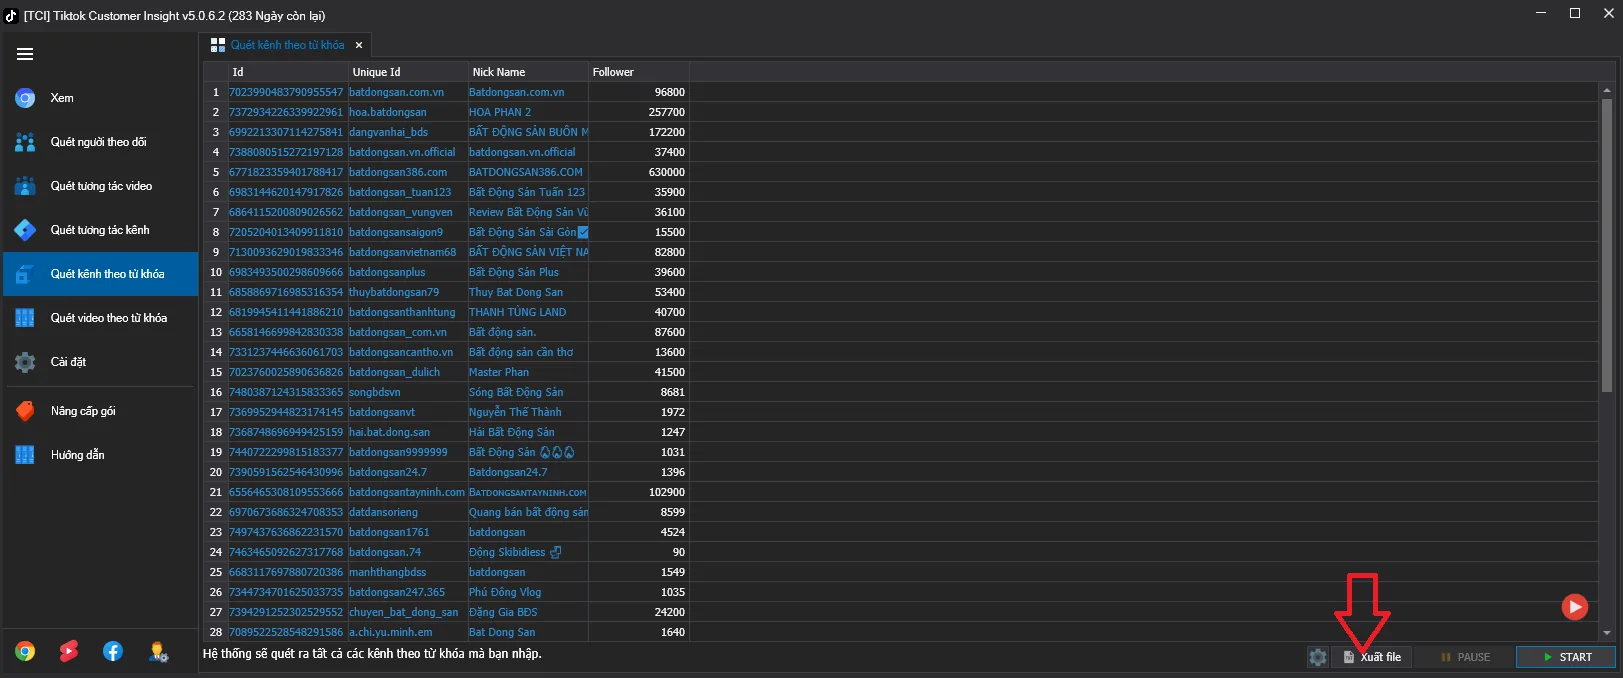Image resolution: width=1623 pixels, height=678 pixels.
Task: Select the cell a.chi.yu.minh.em
Action: [x=408, y=632]
